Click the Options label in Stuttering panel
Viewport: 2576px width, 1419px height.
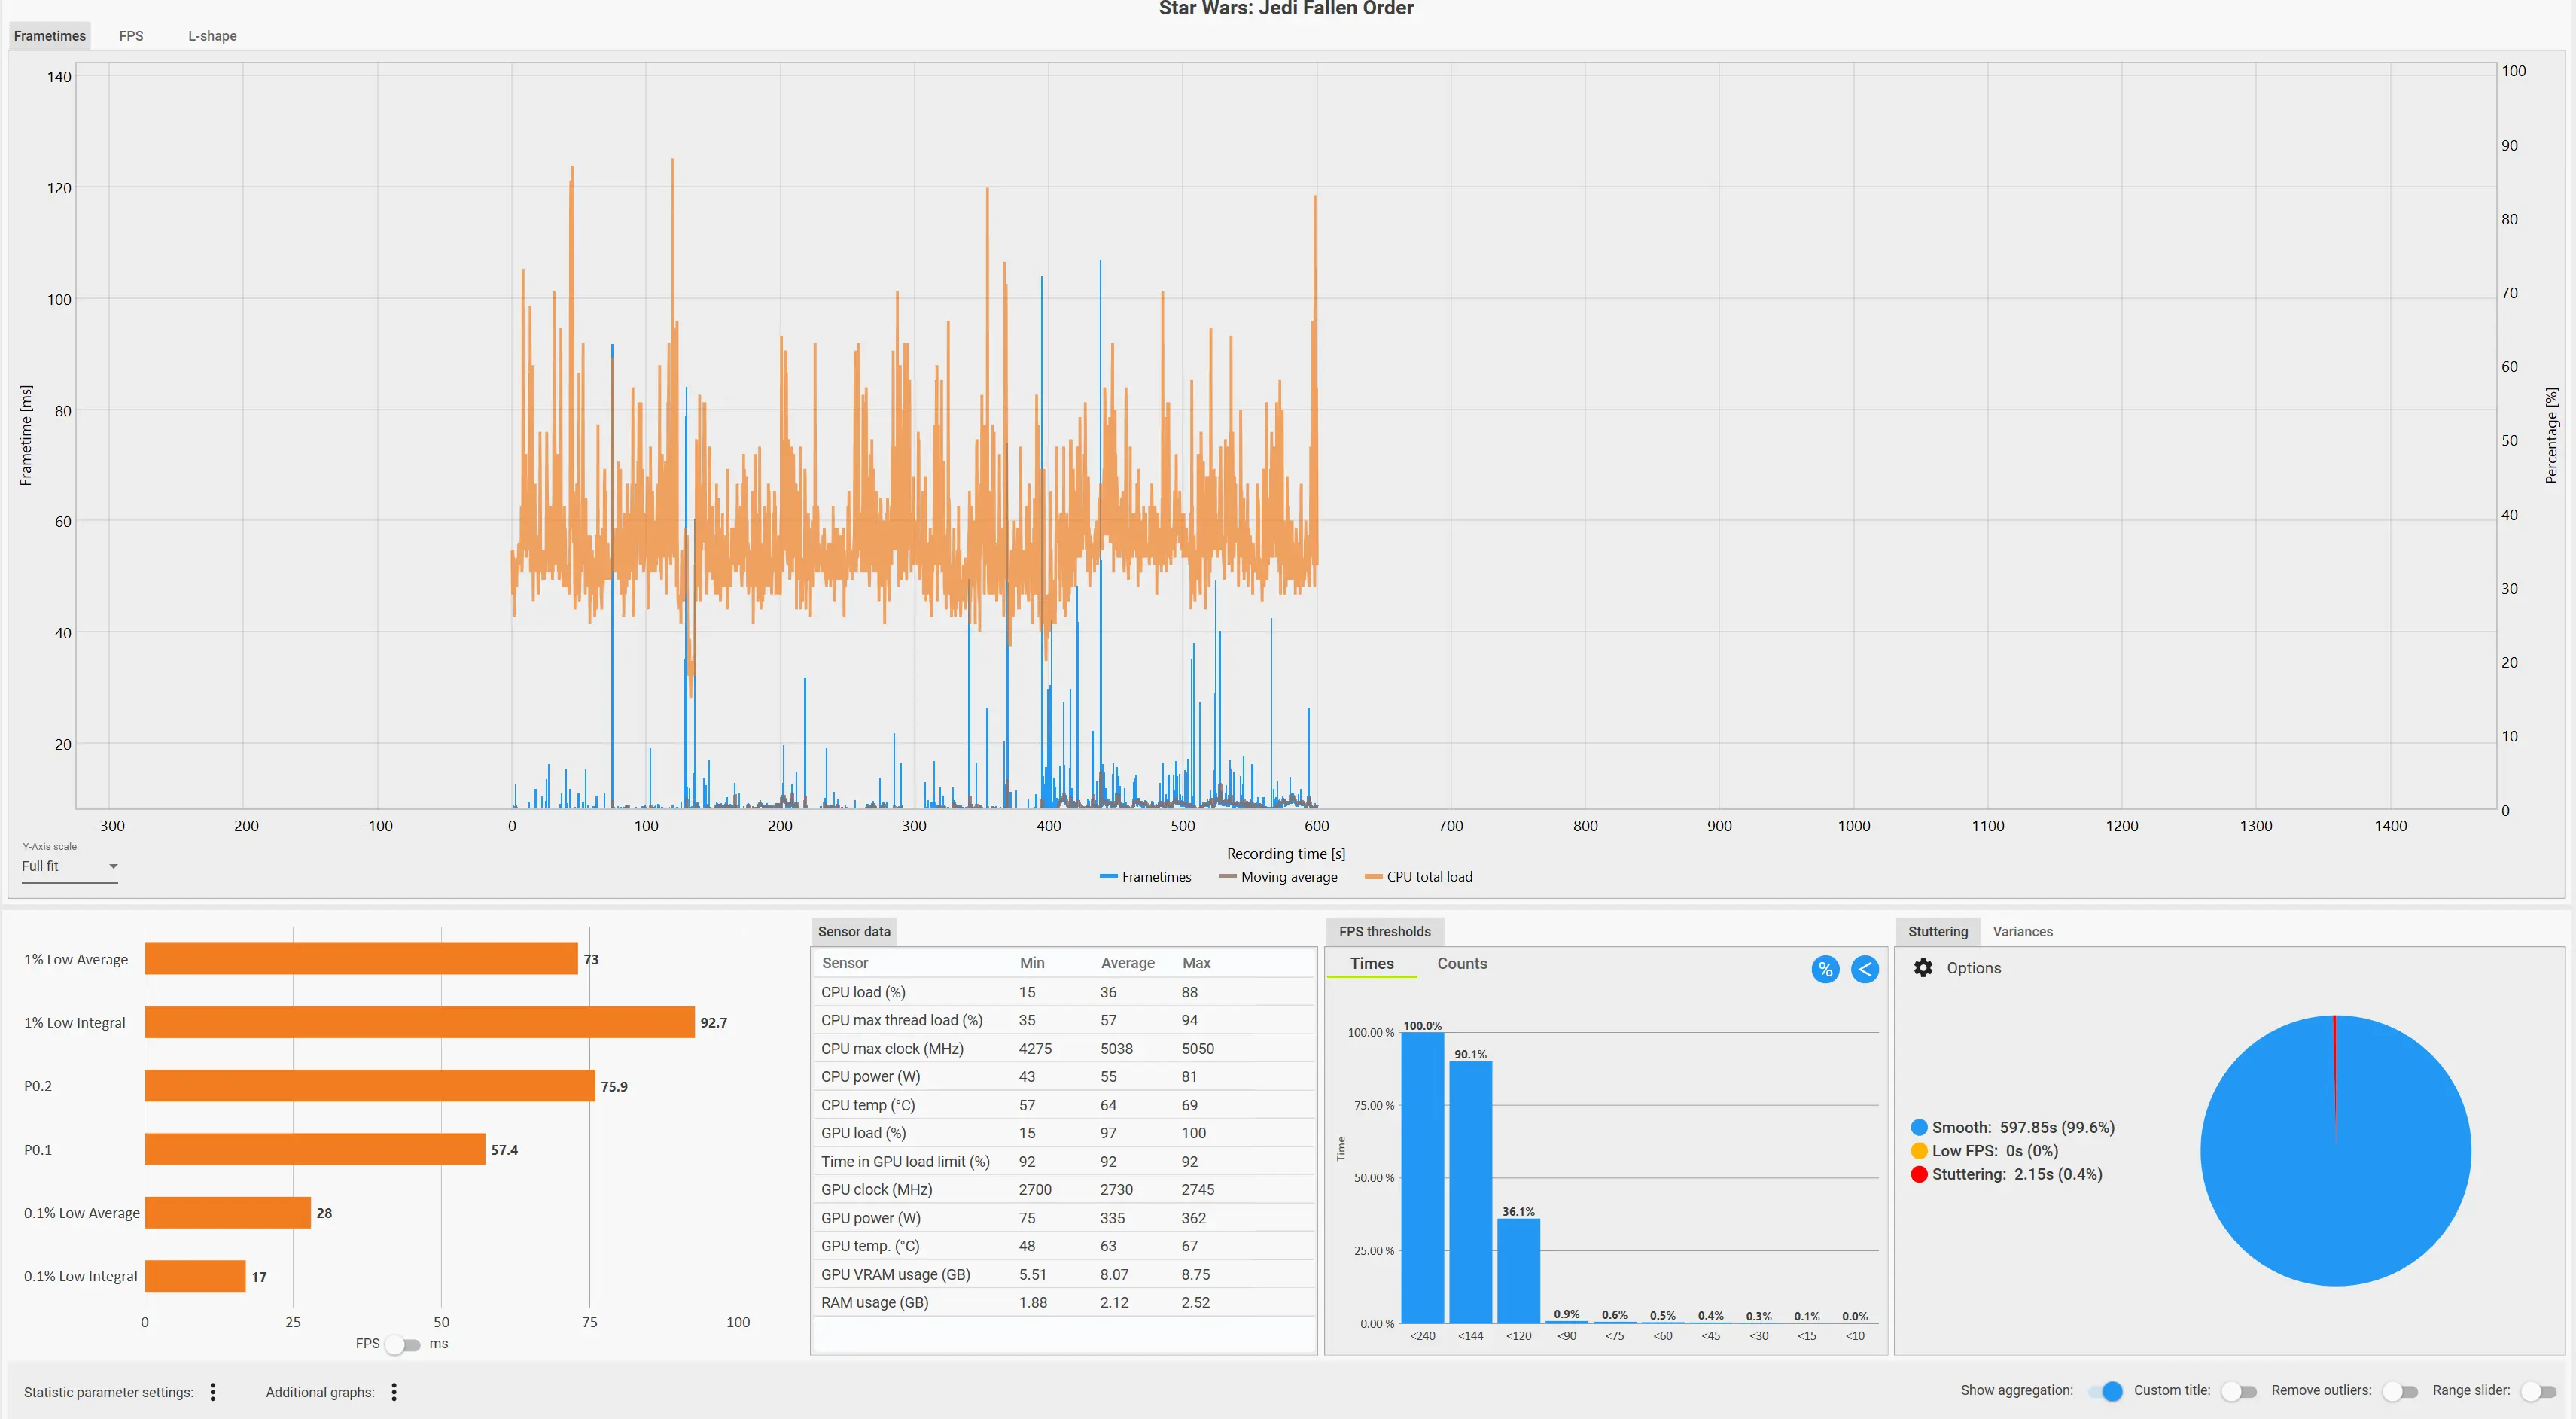coord(1974,968)
